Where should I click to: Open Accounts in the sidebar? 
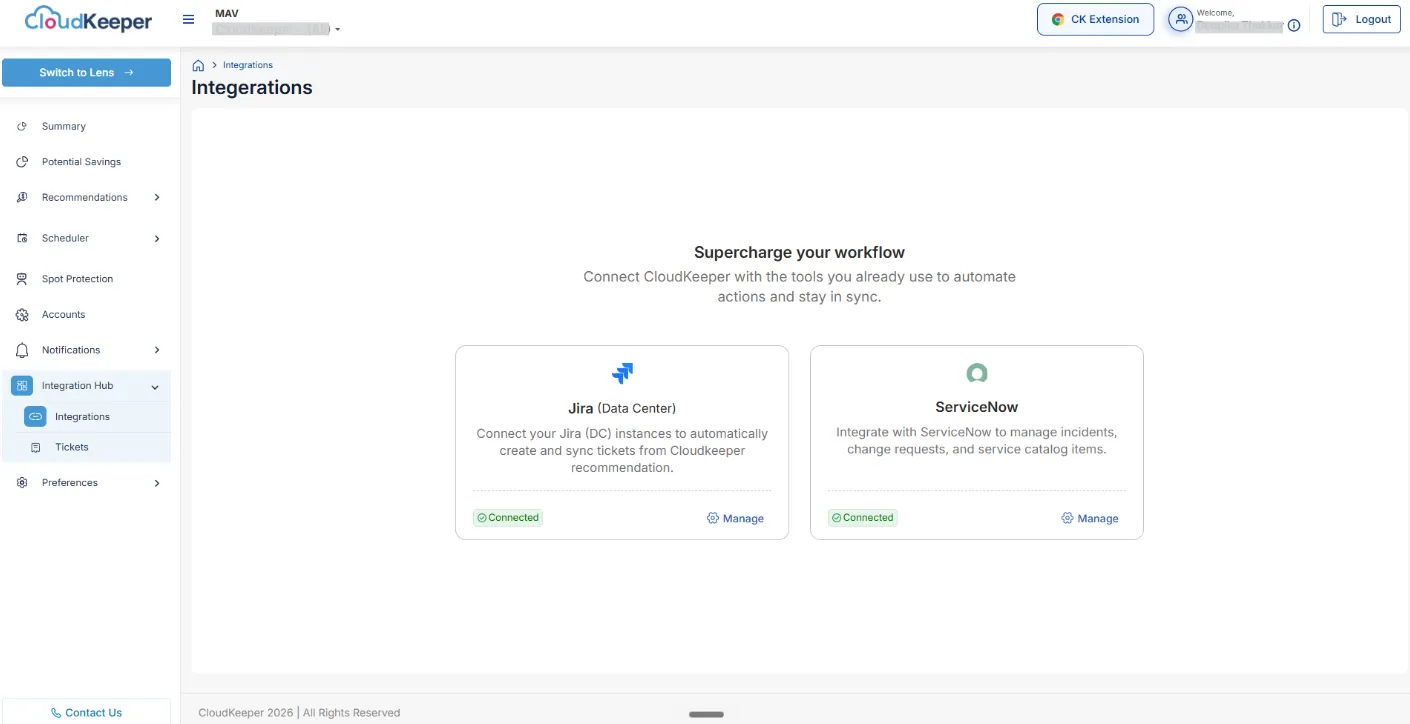point(63,315)
